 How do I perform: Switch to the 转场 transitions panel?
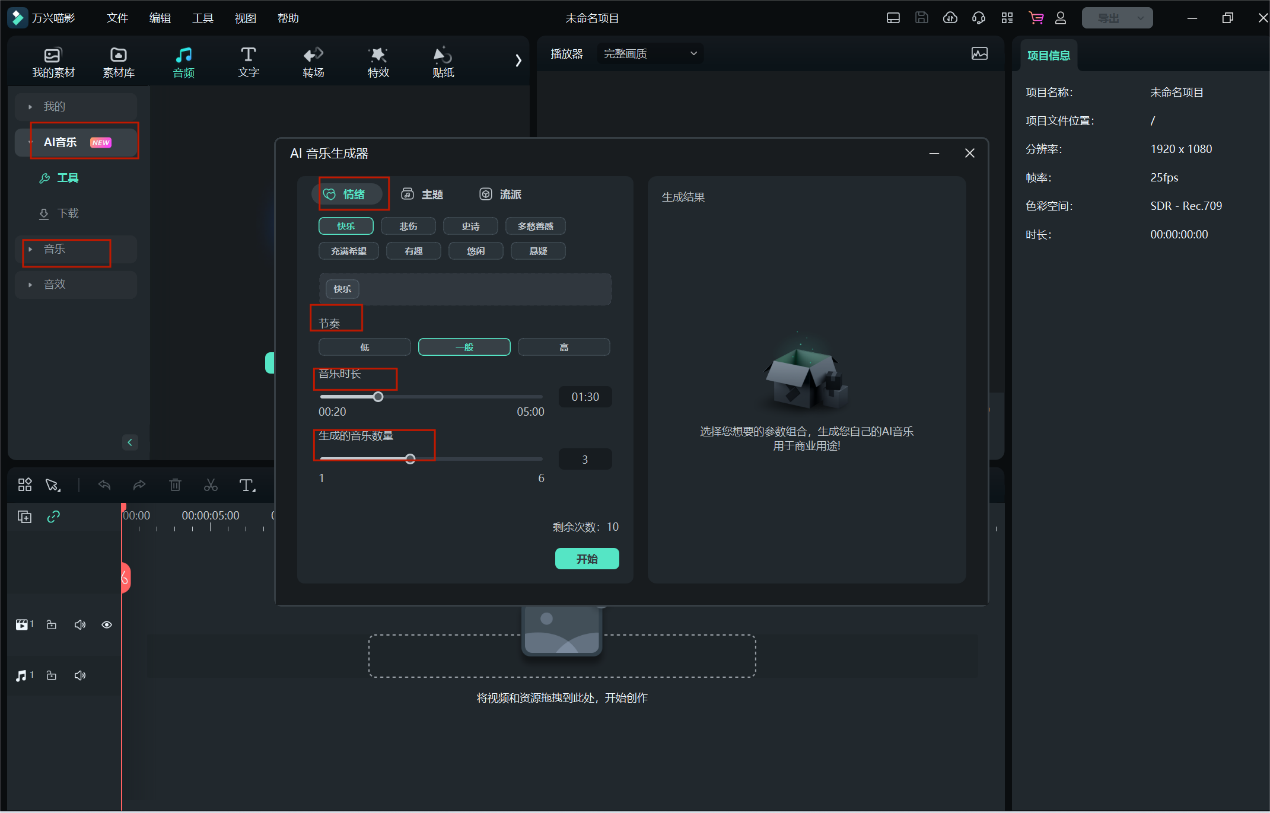[x=313, y=62]
